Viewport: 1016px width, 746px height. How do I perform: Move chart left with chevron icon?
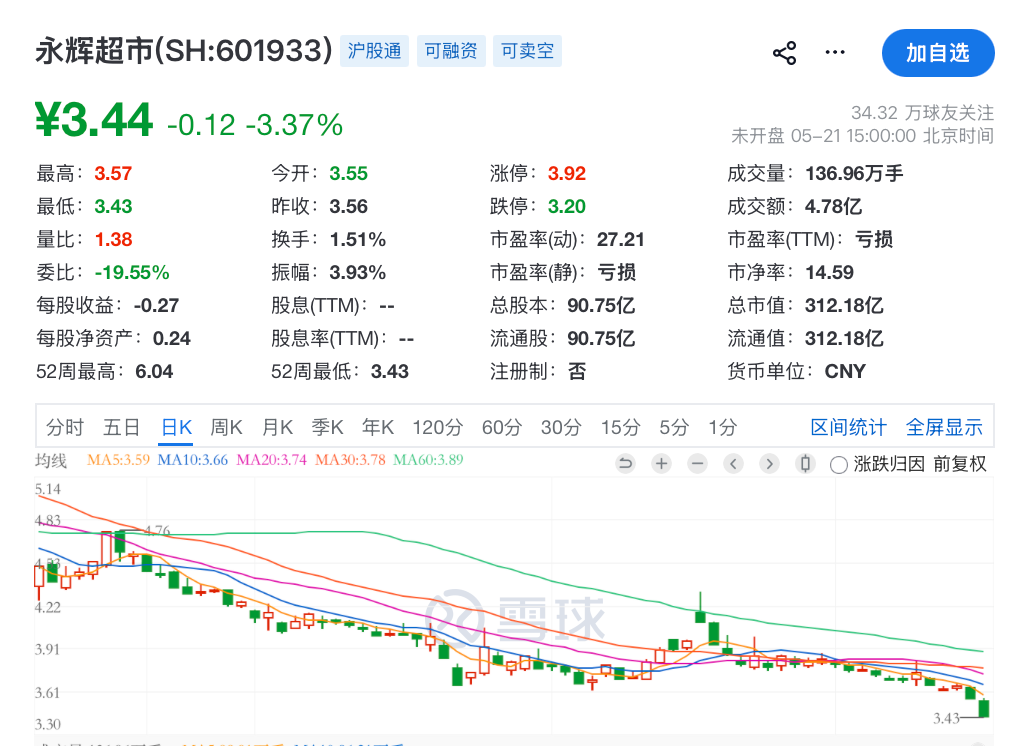[733, 463]
